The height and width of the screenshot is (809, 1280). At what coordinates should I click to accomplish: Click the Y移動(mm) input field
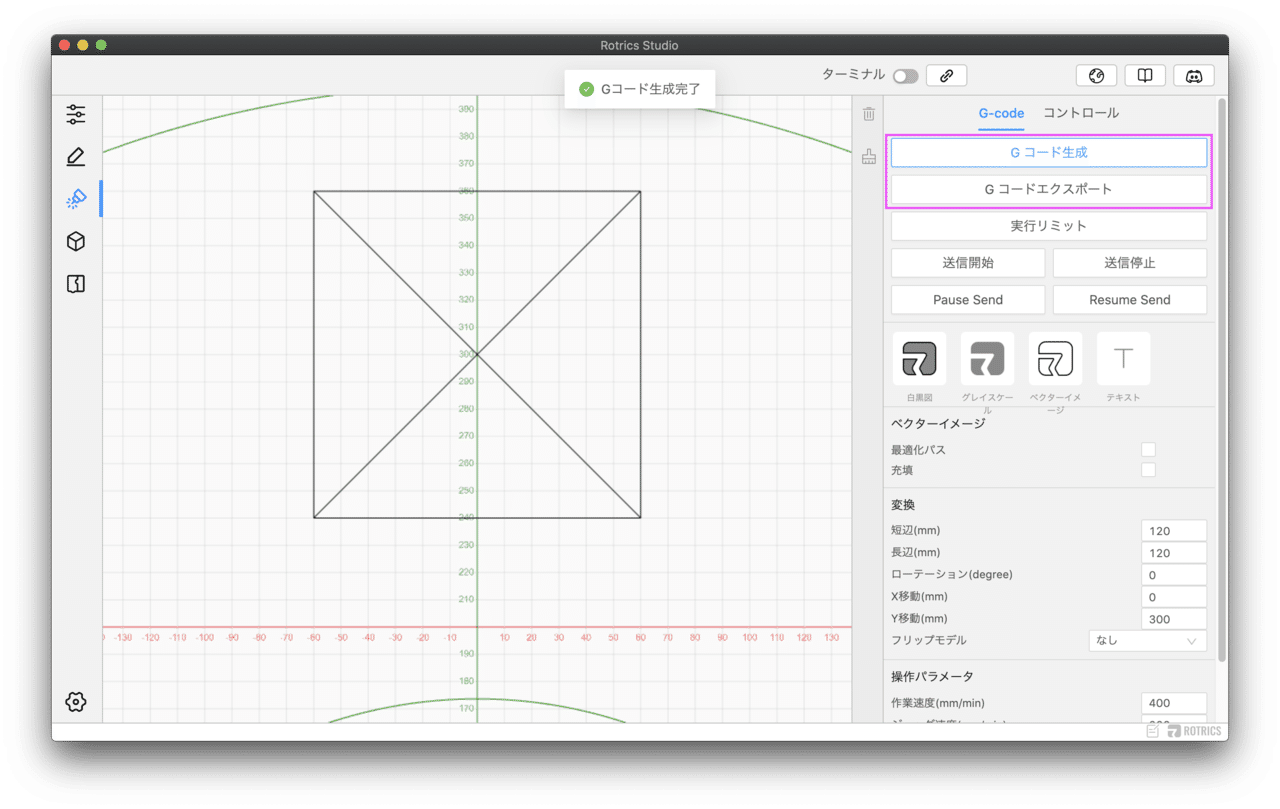point(1174,619)
